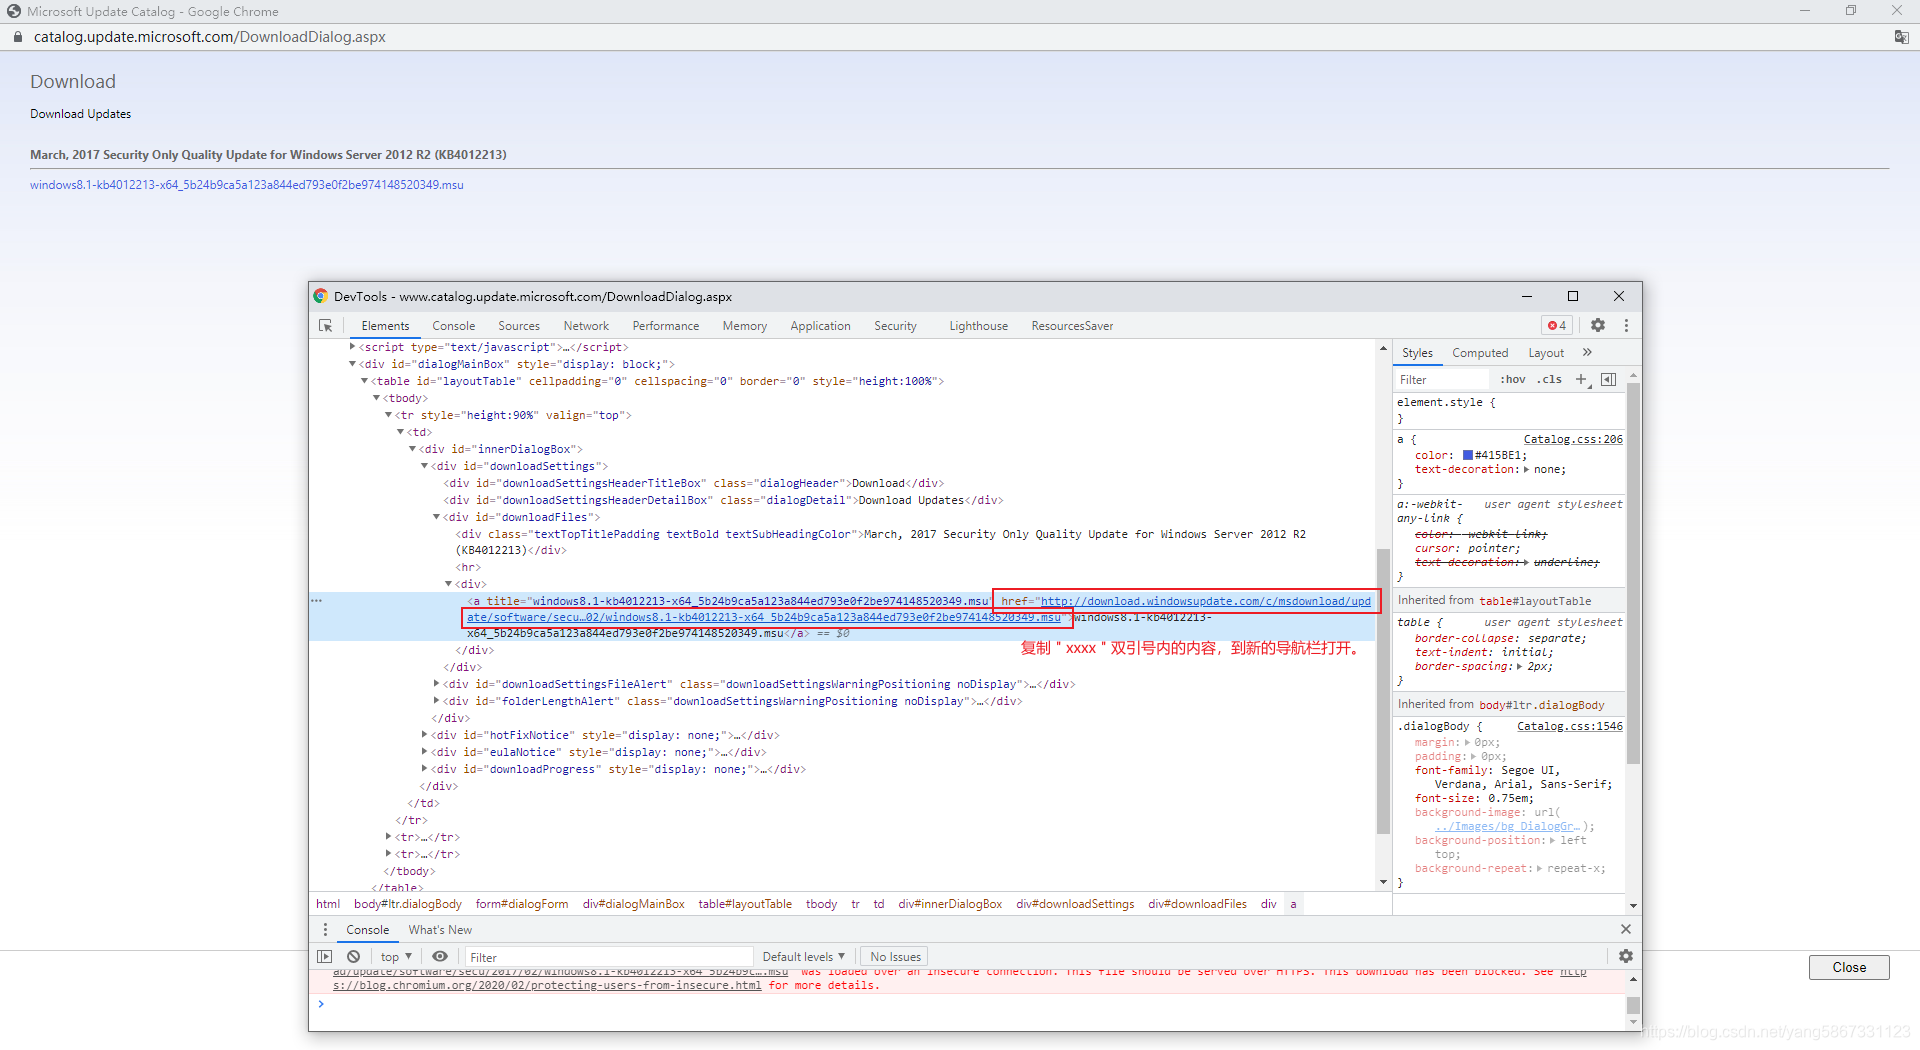Click the console Filter input field
The width and height of the screenshot is (1920, 1050).
pyautogui.click(x=610, y=957)
